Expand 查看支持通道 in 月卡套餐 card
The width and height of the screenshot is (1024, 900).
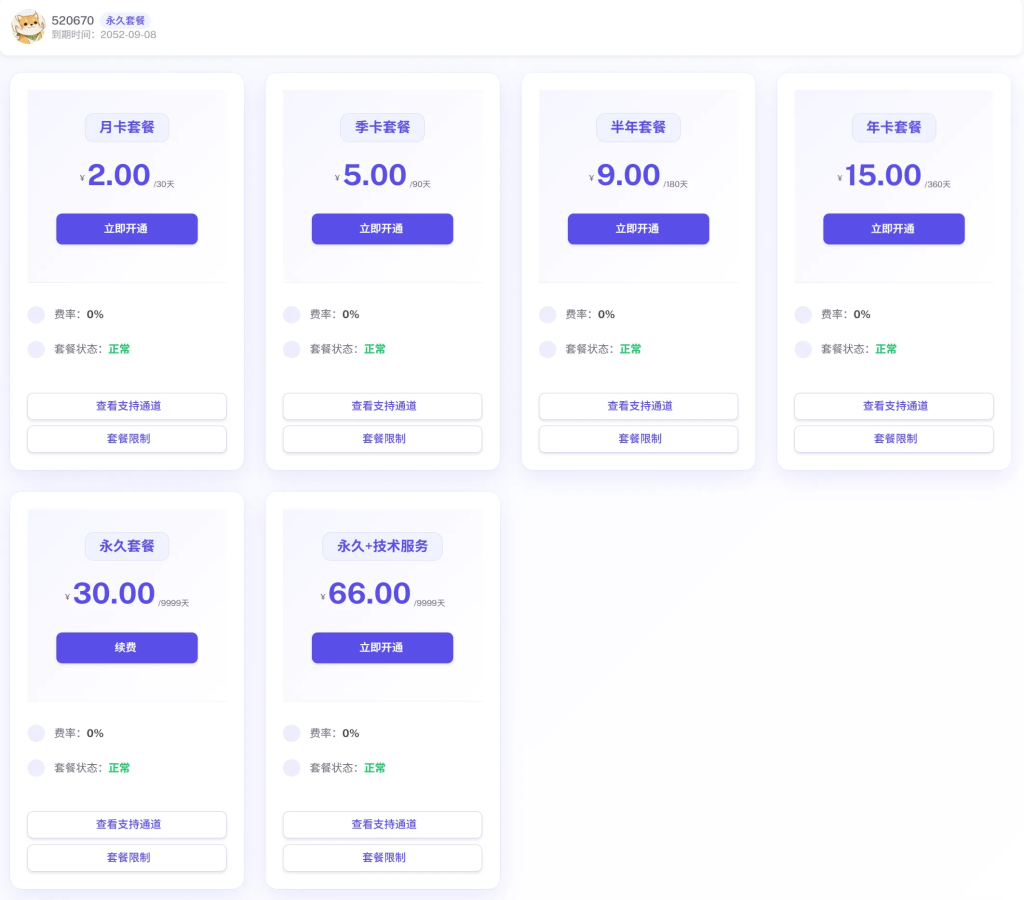(127, 406)
